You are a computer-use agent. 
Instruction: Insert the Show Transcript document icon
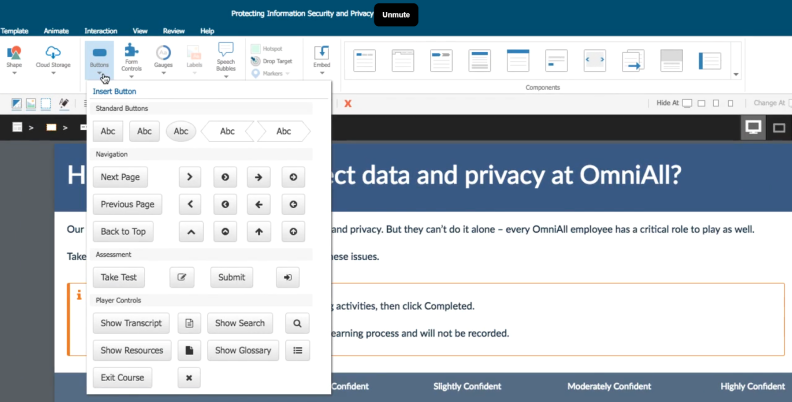coord(189,323)
